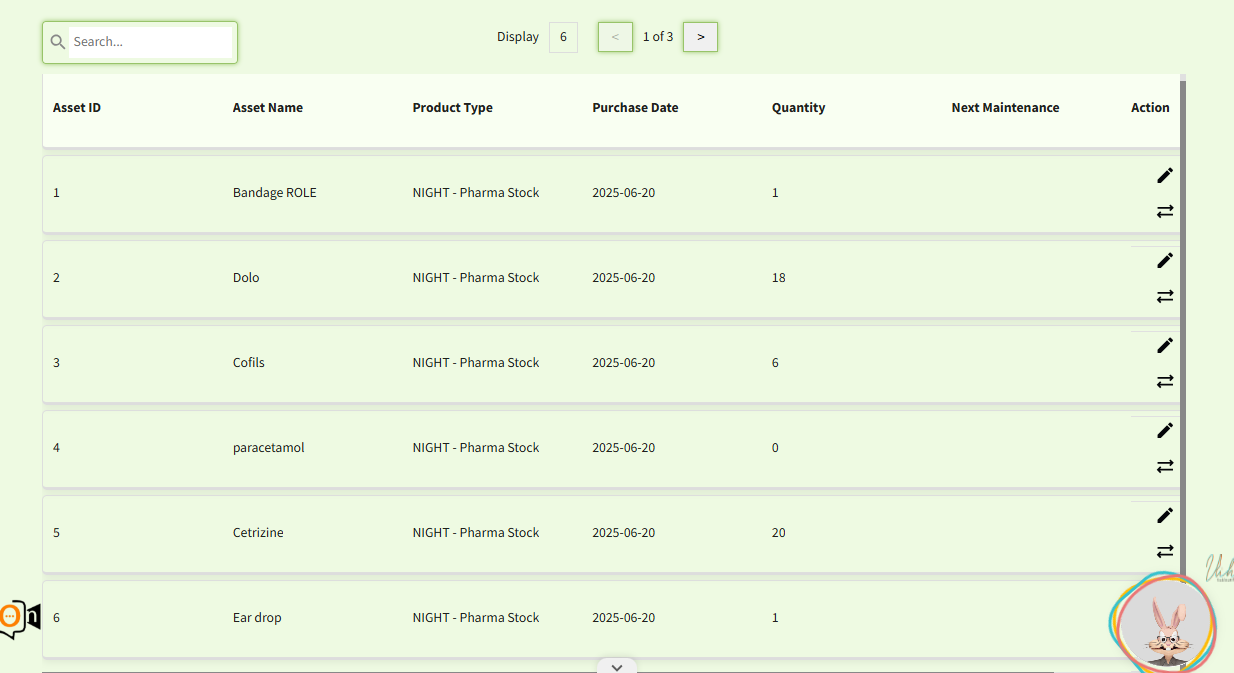Edit the Cofils row via pencil icon
The width and height of the screenshot is (1234, 673).
click(1165, 345)
